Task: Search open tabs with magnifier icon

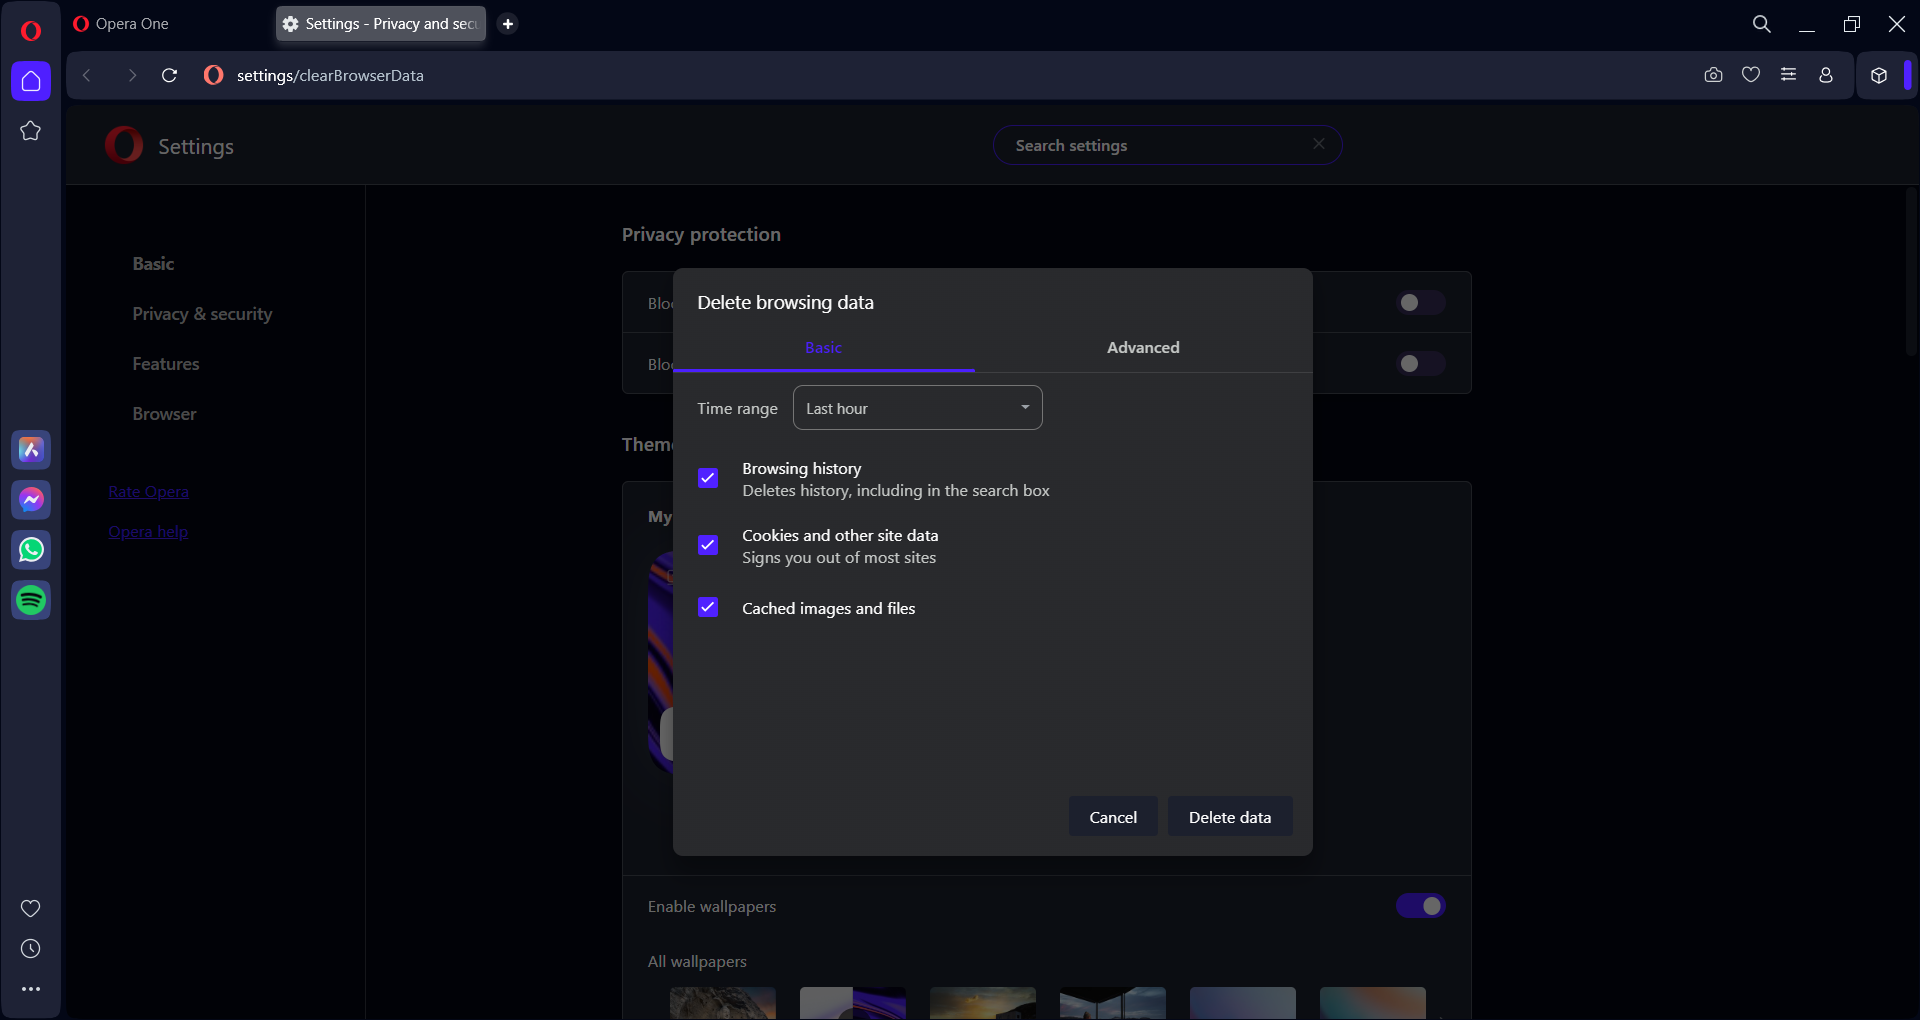Action: (1762, 24)
